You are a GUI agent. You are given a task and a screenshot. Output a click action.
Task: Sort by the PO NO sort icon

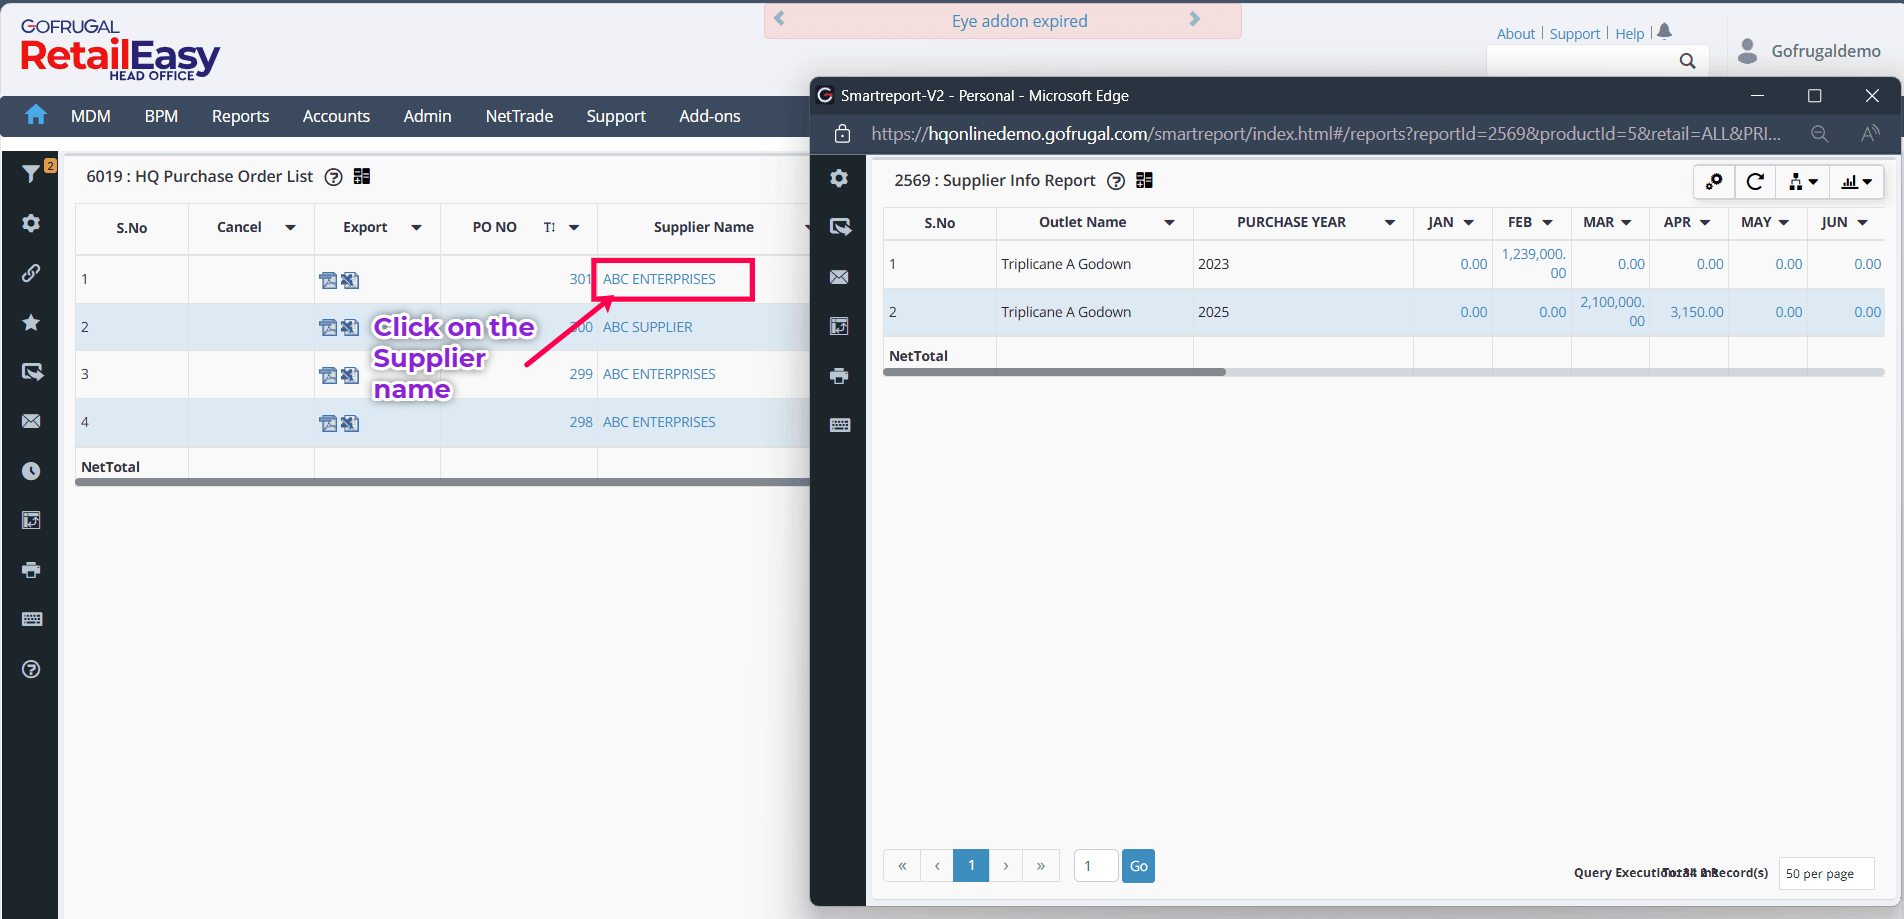549,228
